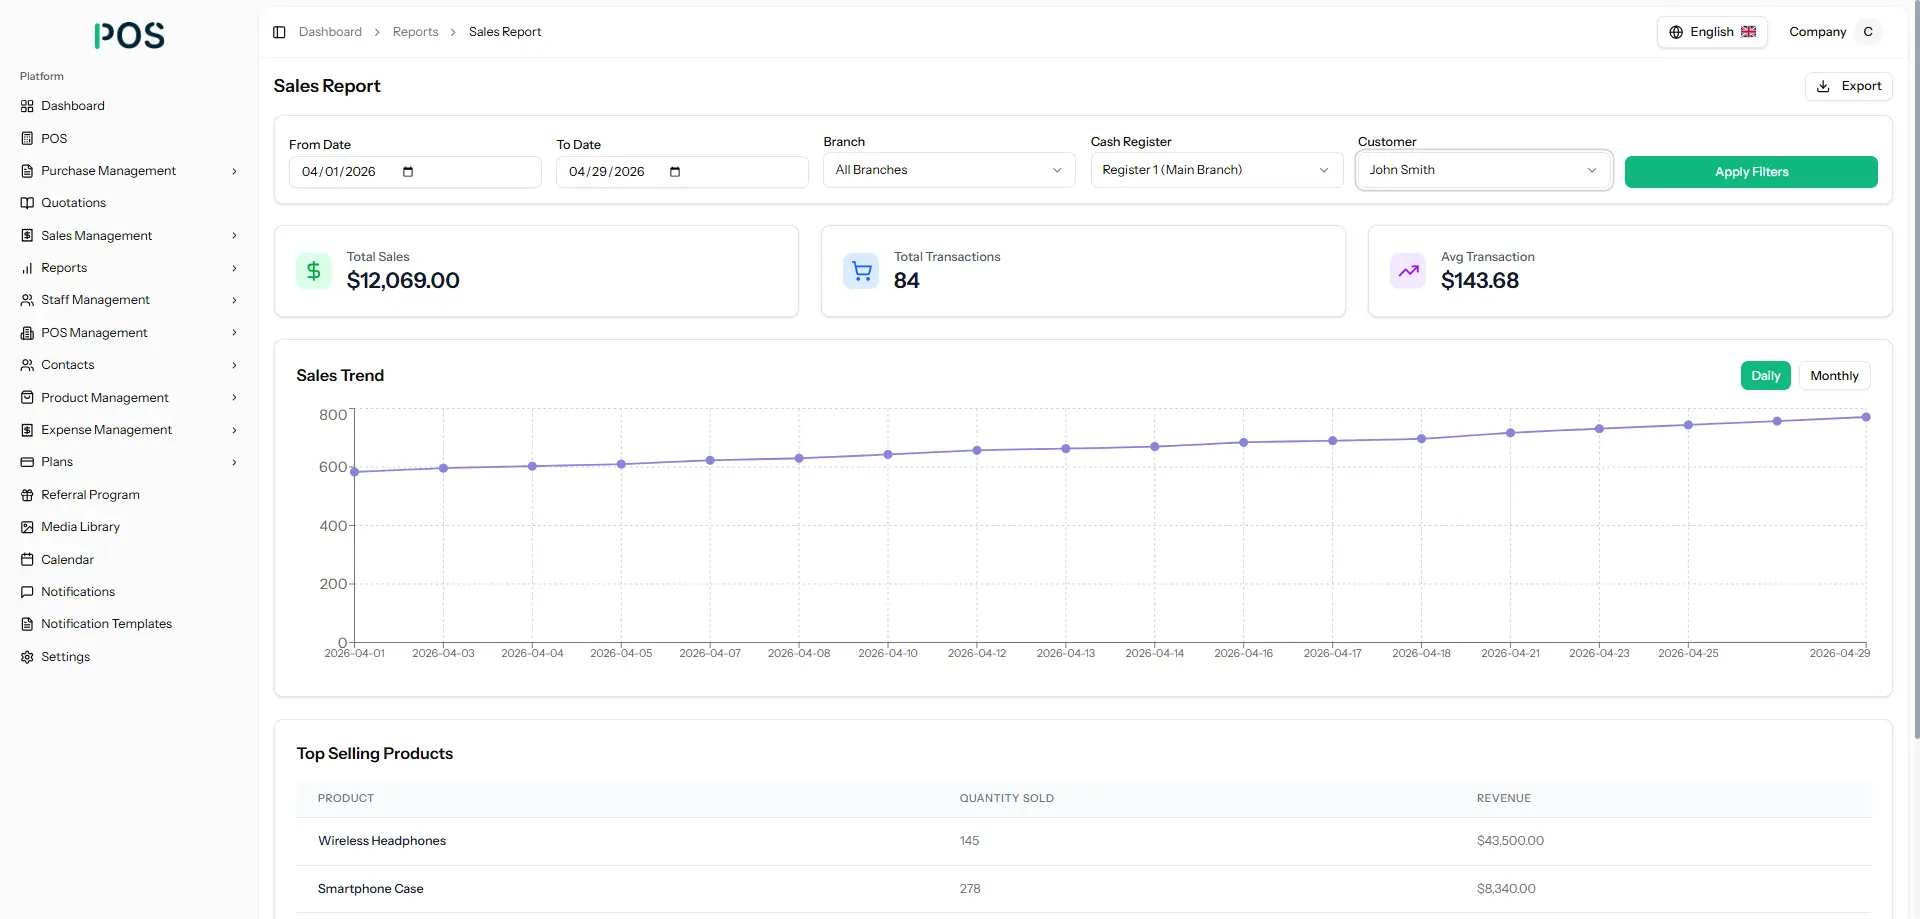
Task: Click the 2026-04-29 data point
Action: point(1866,417)
